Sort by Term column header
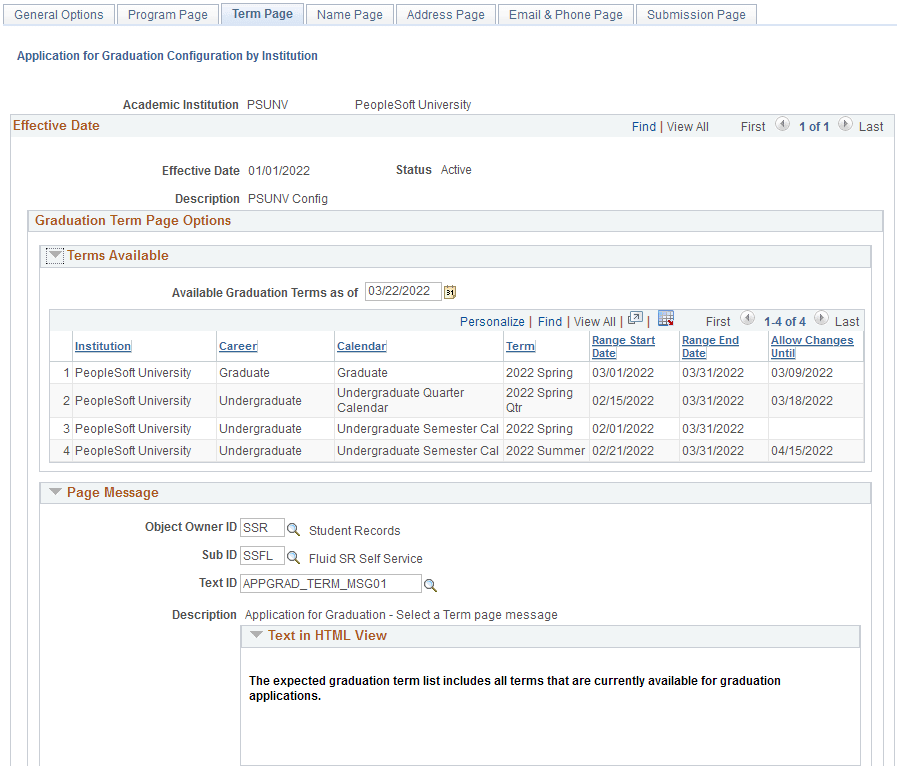This screenshot has height=766, width=897. pos(521,346)
